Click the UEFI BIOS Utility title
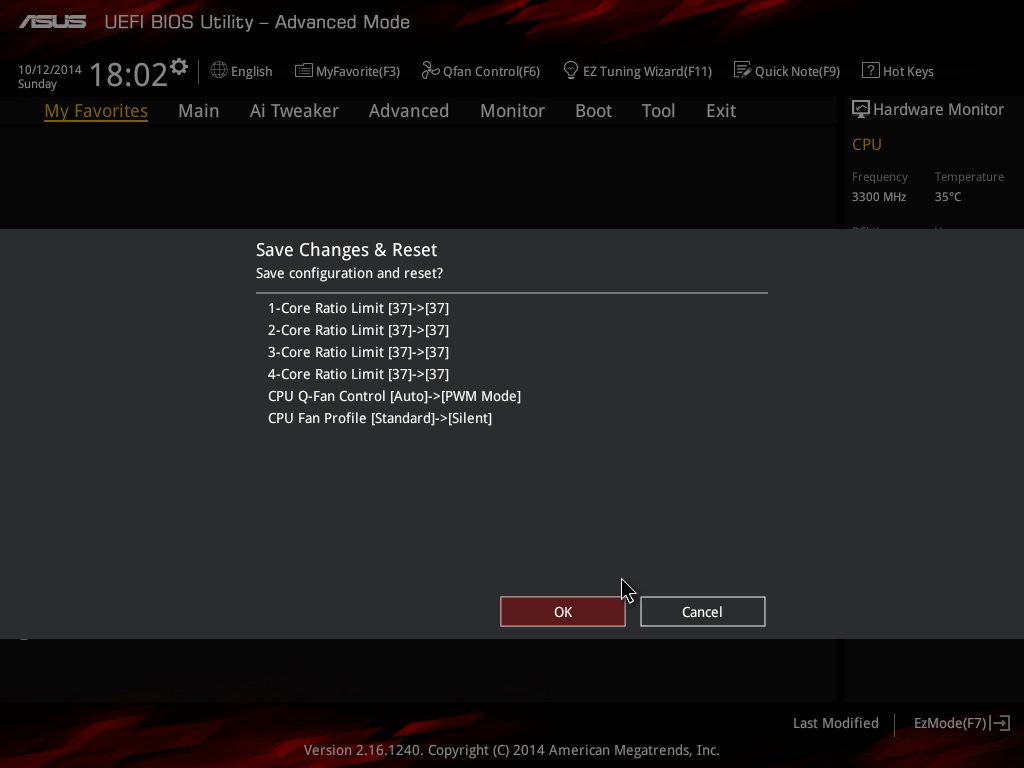Image resolution: width=1024 pixels, height=768 pixels. (x=257, y=22)
